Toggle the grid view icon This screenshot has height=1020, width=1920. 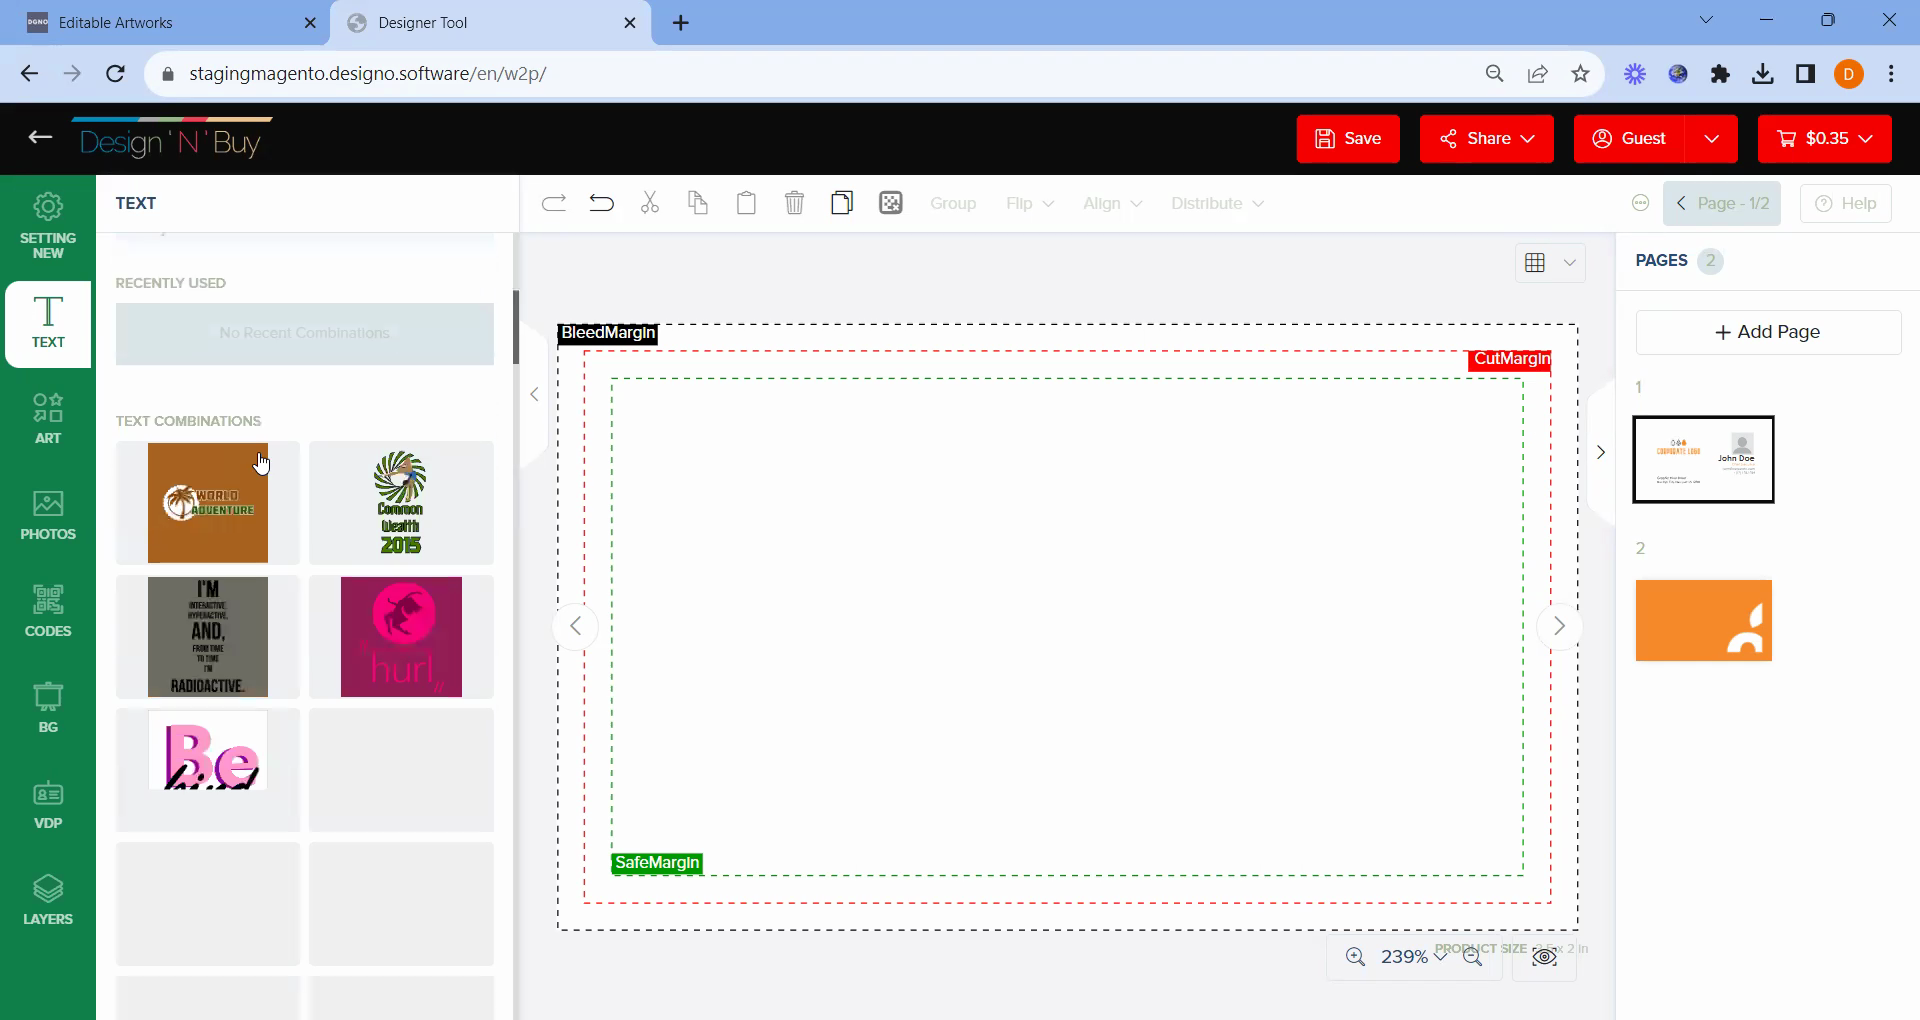pos(1535,263)
